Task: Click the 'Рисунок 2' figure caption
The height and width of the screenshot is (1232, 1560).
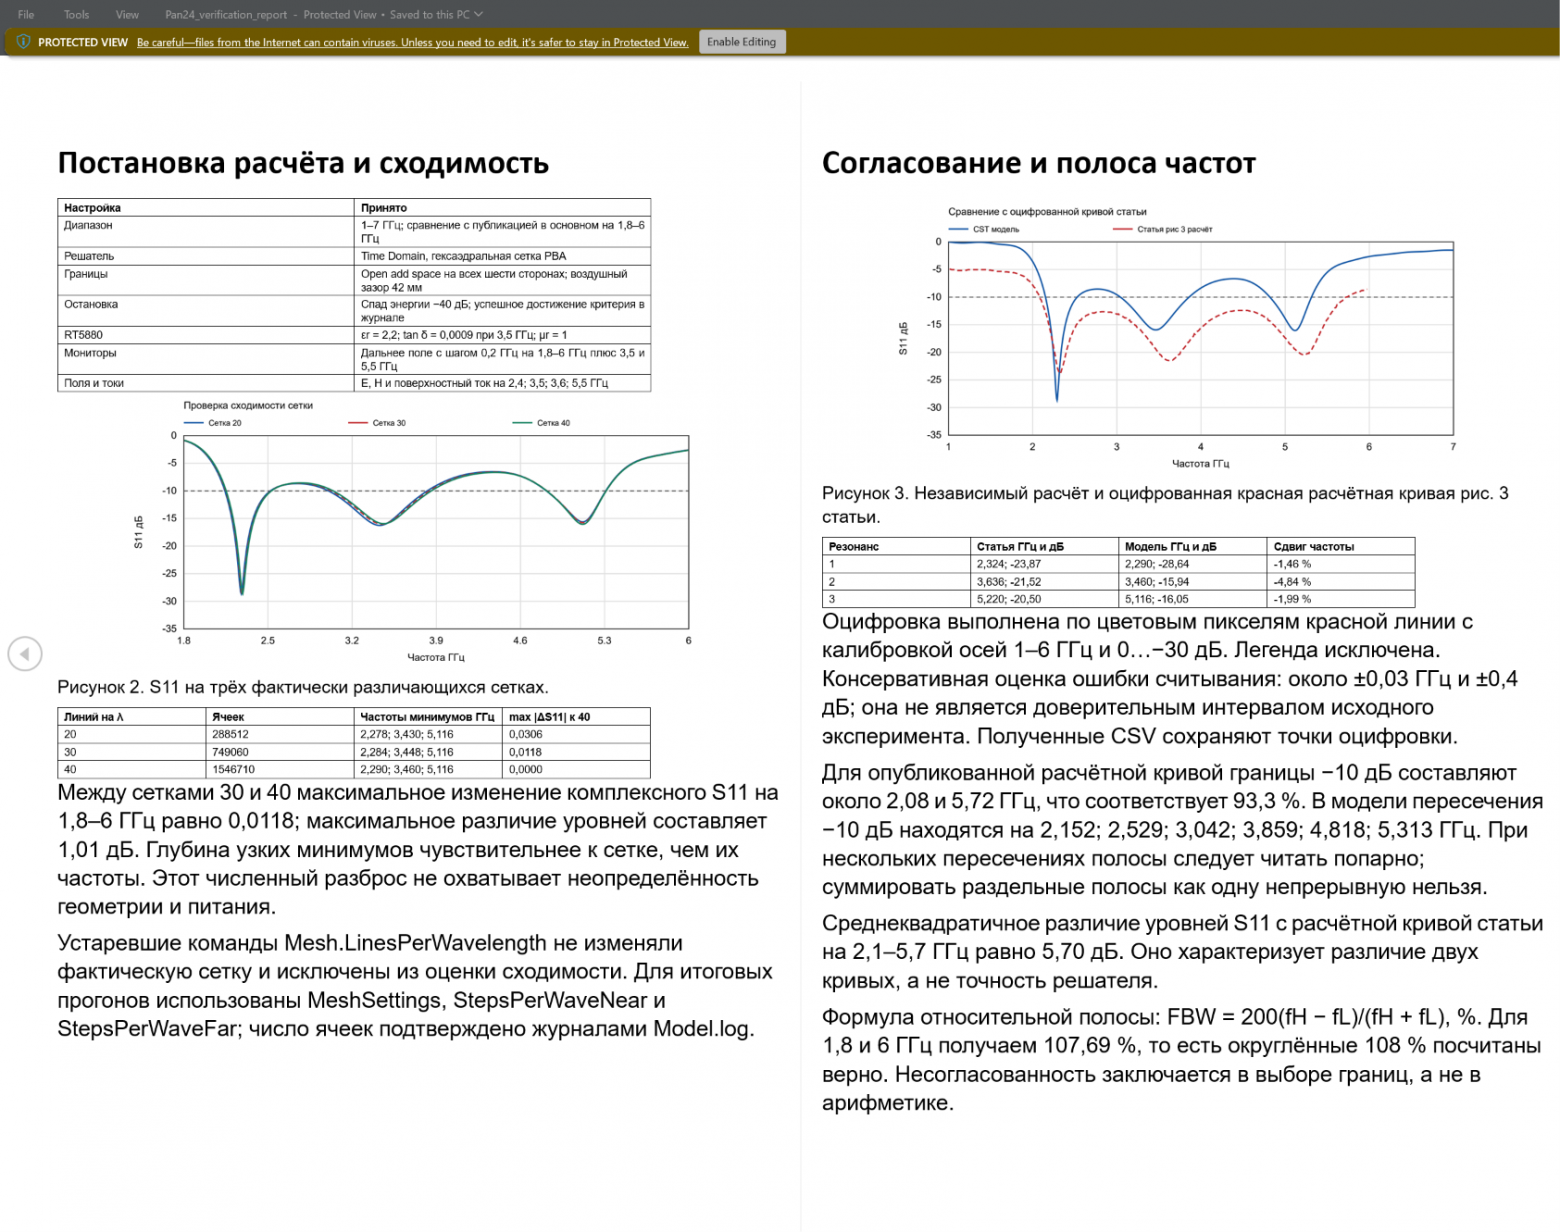Action: (x=303, y=688)
